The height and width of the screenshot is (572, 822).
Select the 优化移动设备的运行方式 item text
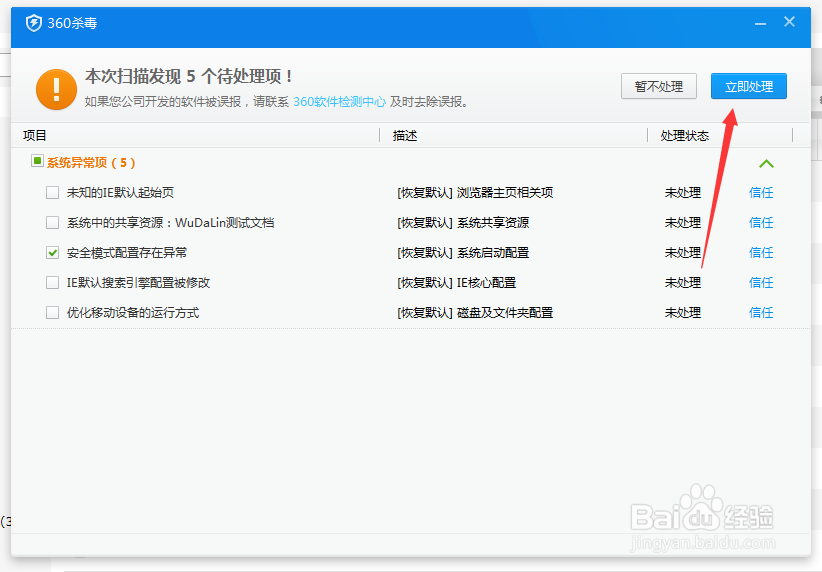(x=133, y=313)
